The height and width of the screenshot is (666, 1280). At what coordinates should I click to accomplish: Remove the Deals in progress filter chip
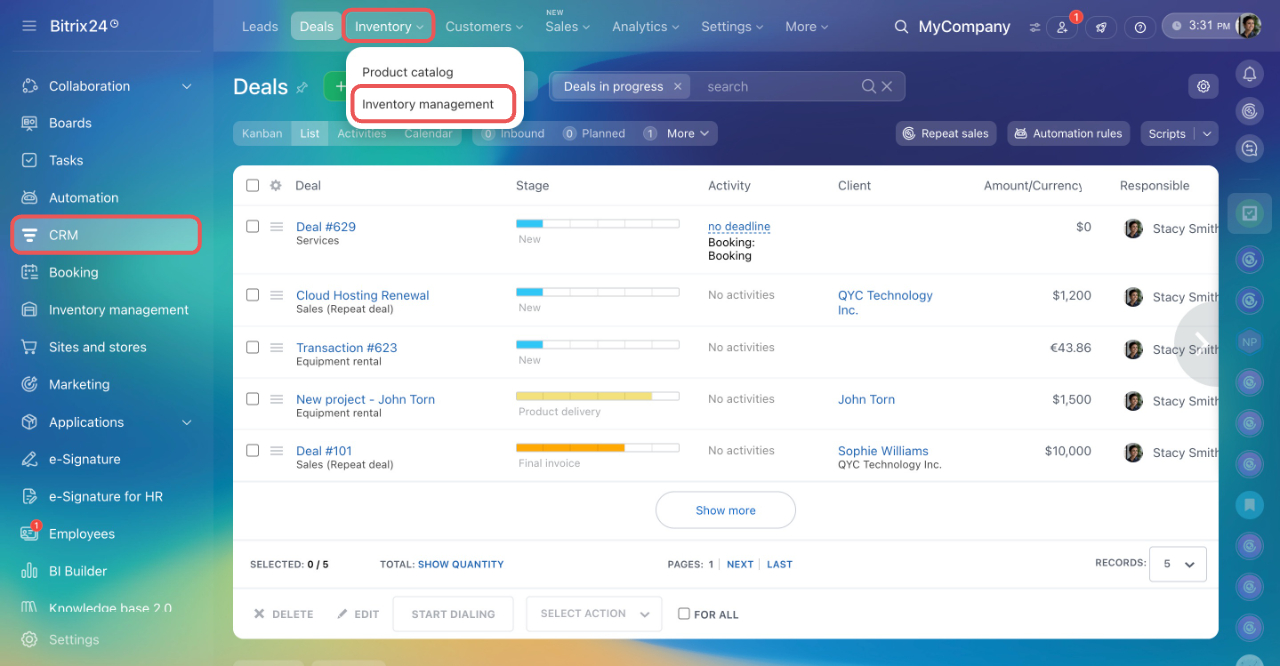click(677, 87)
